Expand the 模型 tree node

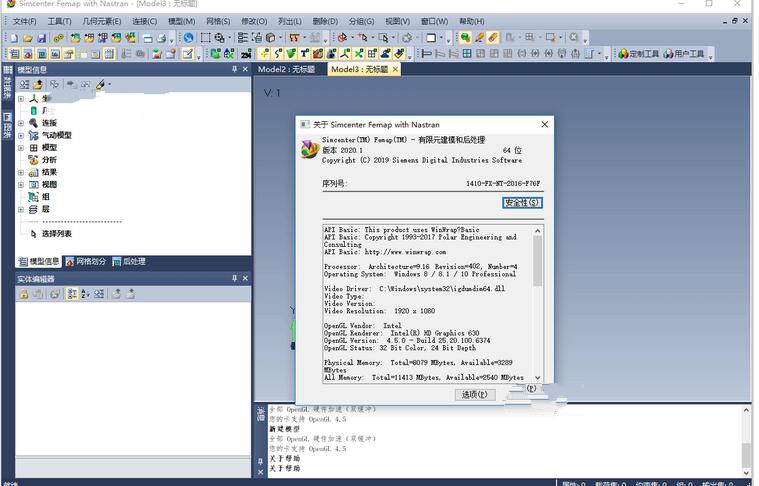point(21,148)
